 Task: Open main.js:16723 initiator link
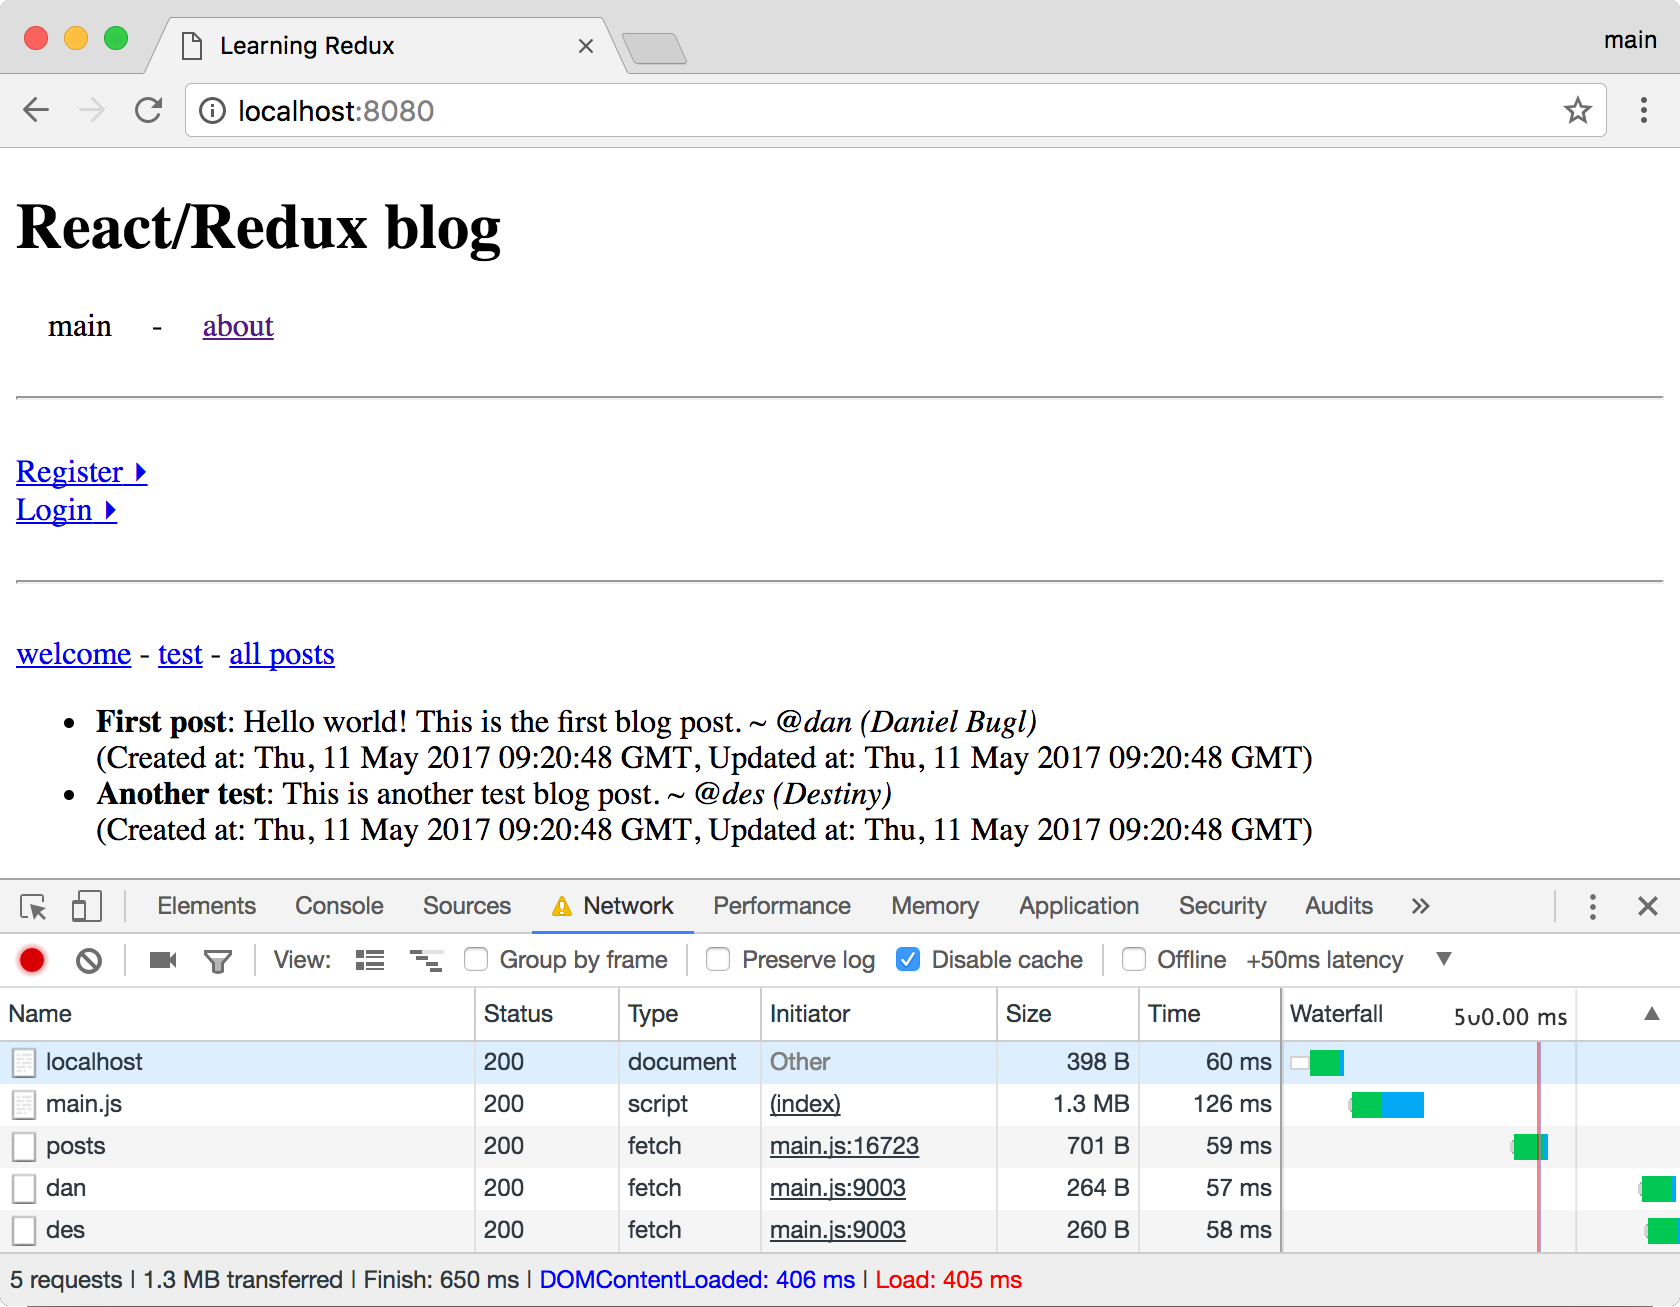tap(844, 1146)
